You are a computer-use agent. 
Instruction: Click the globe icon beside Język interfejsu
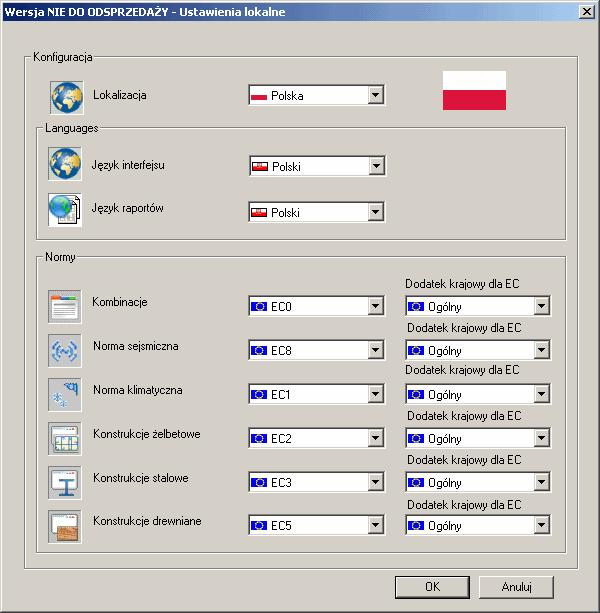(65, 163)
